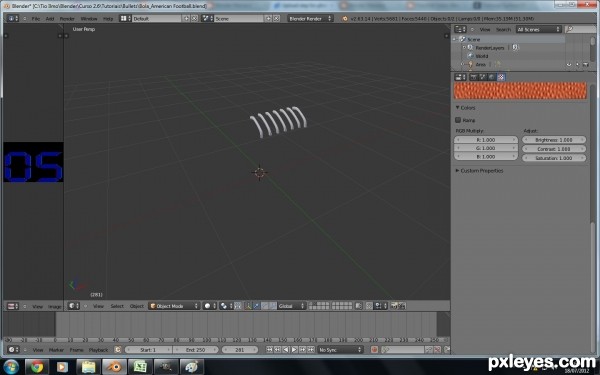Click the orange texture preview
600x375 pixels.
point(520,91)
